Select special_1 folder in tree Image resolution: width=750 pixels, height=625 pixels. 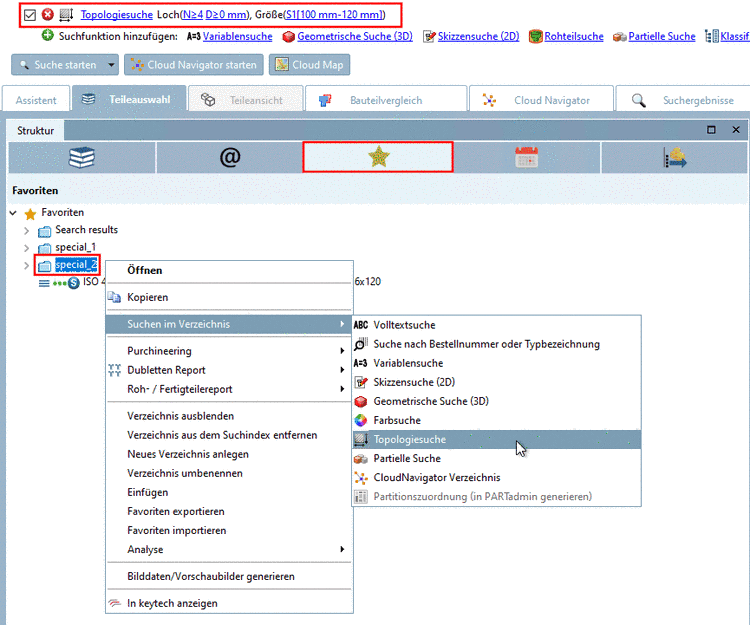pyautogui.click(x=75, y=247)
